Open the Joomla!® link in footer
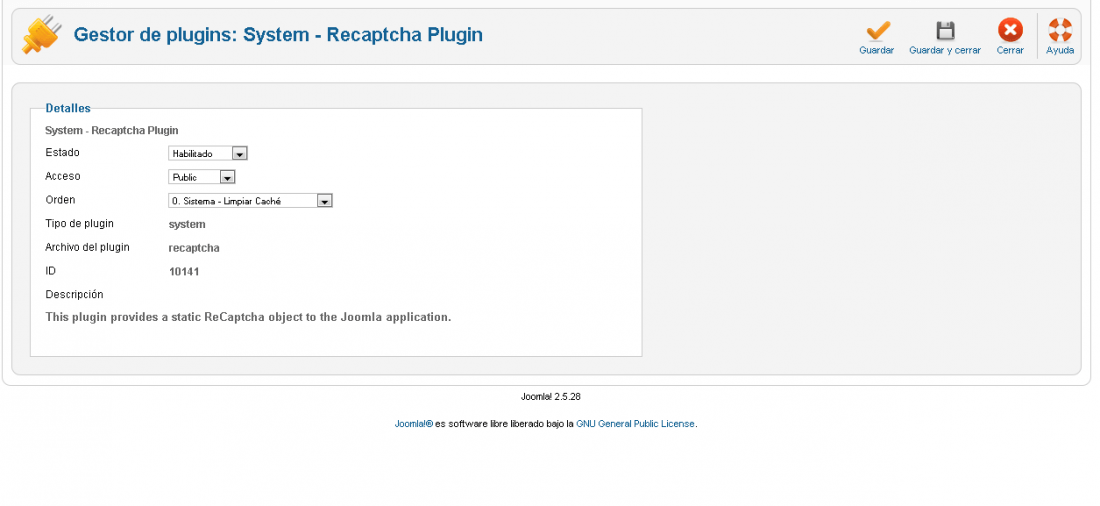The image size is (1100, 506). (414, 424)
